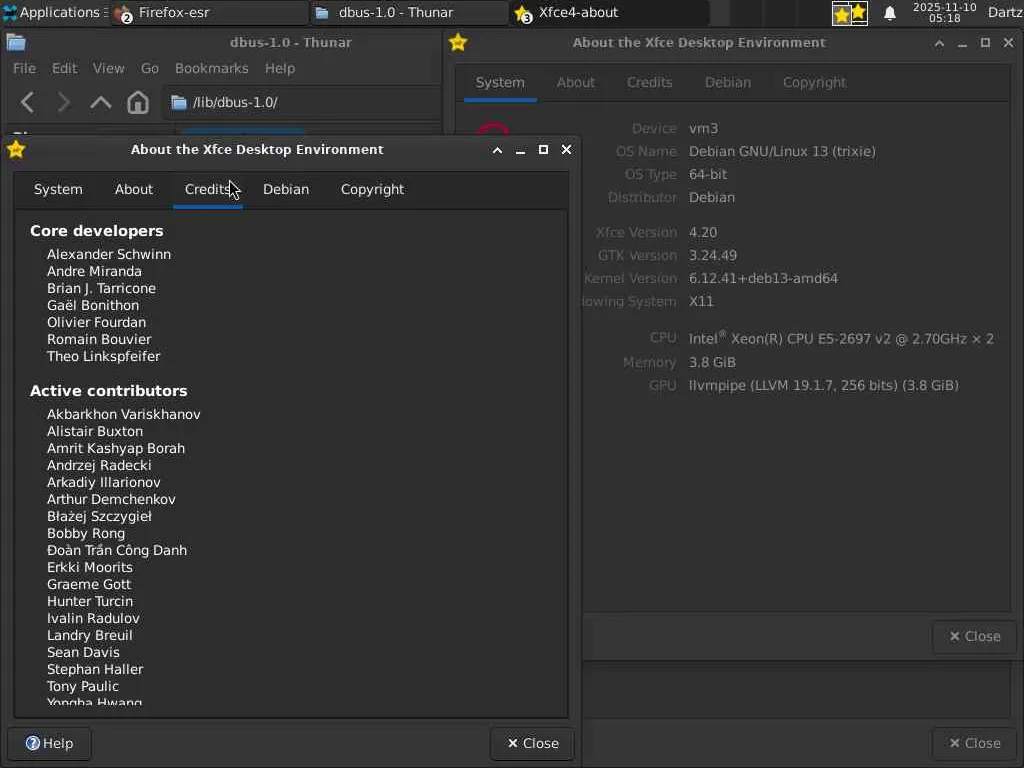Click Memory value 3.8 GiB
This screenshot has width=1024, height=768.
pyautogui.click(x=712, y=362)
